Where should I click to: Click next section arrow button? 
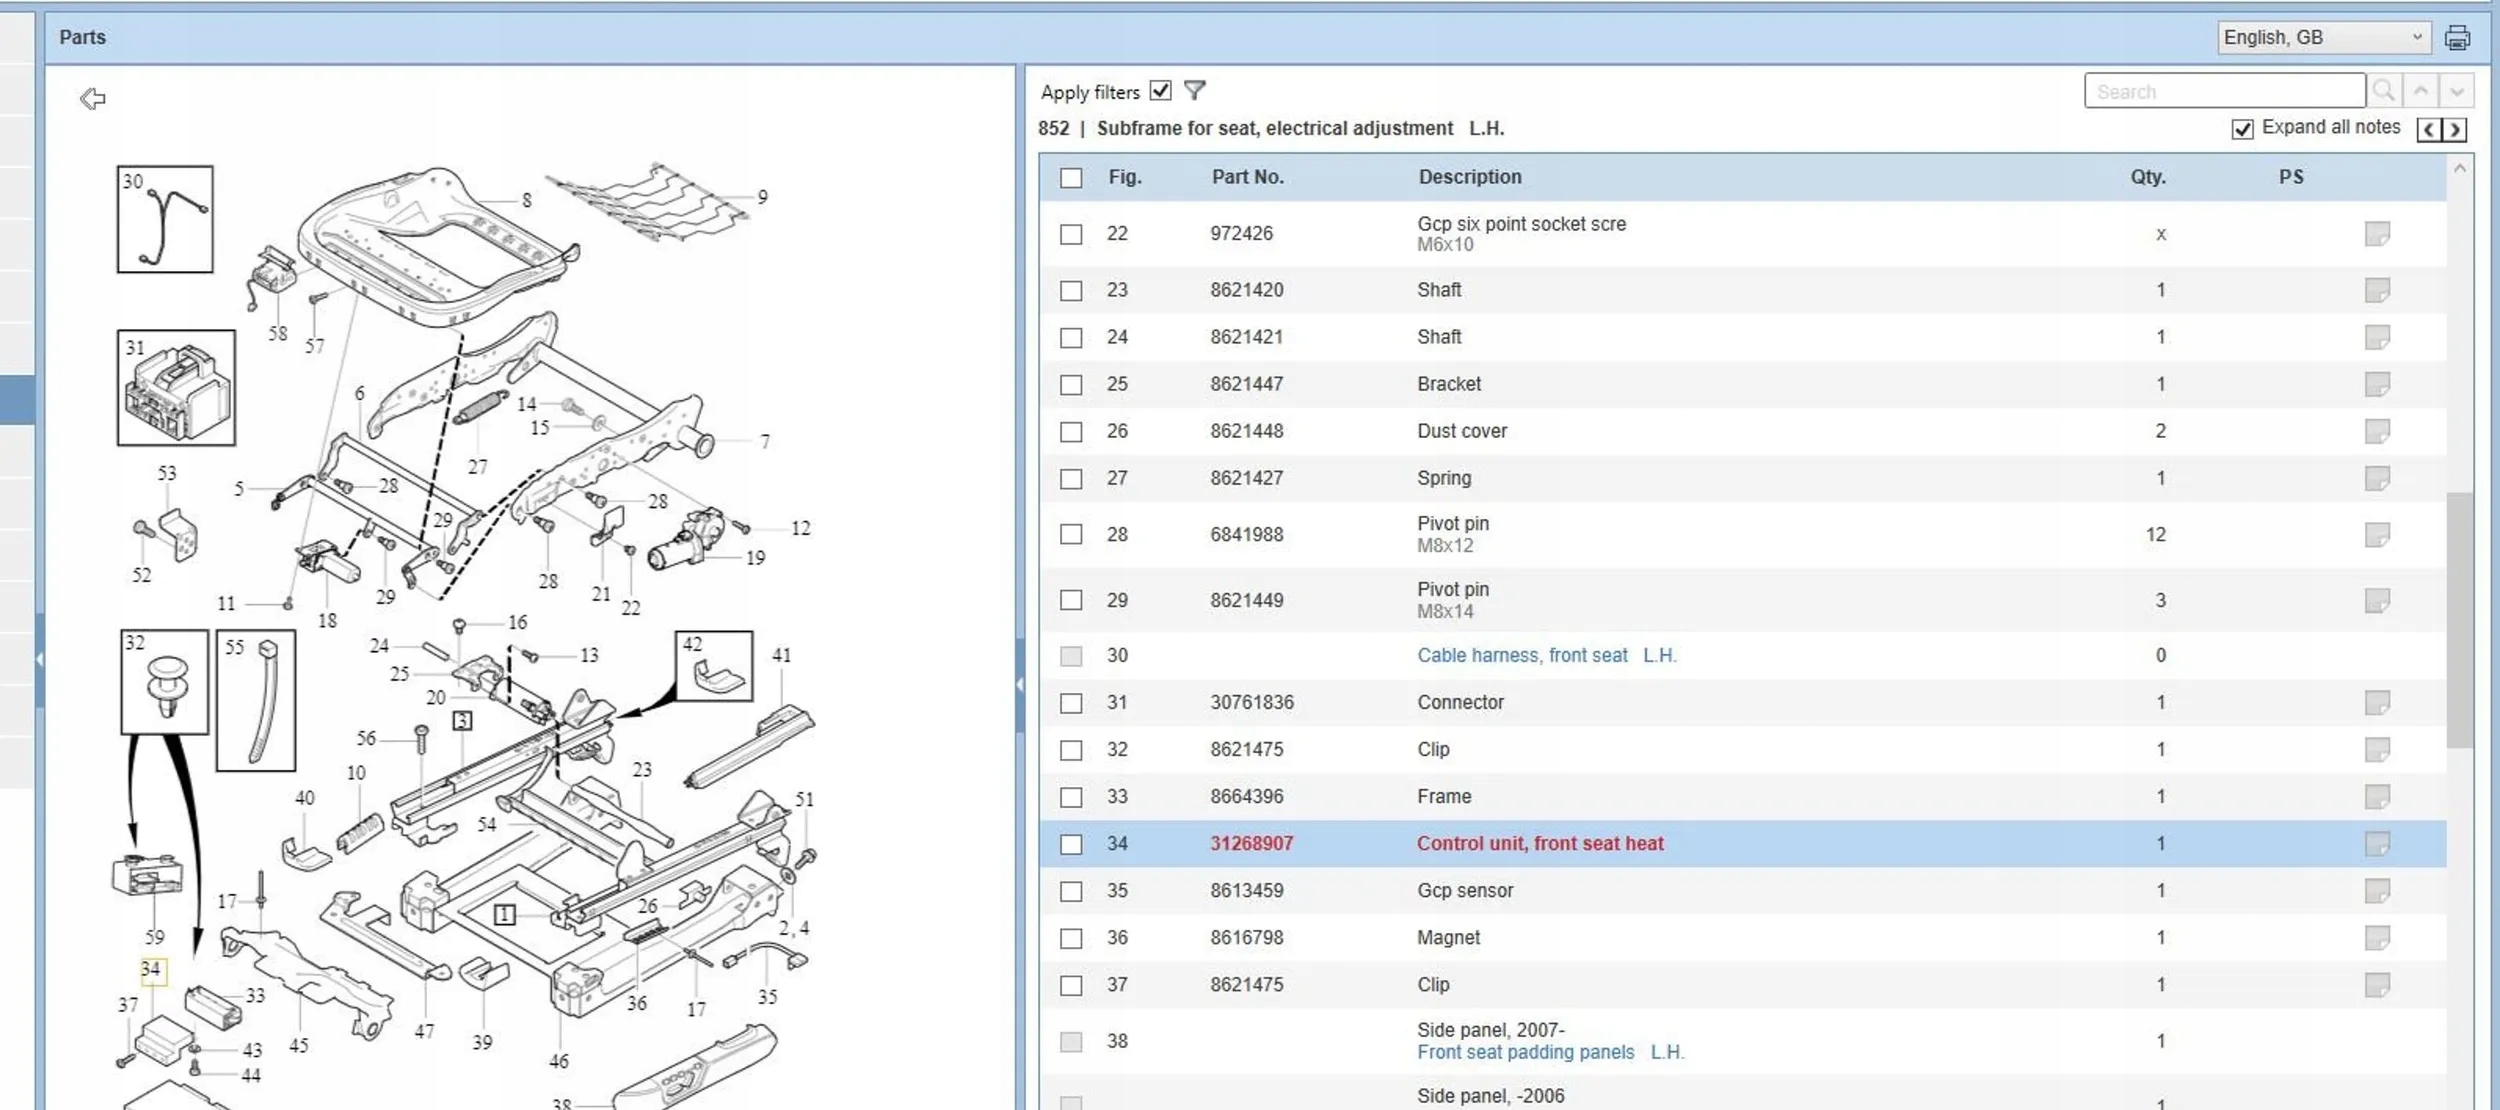(2455, 129)
